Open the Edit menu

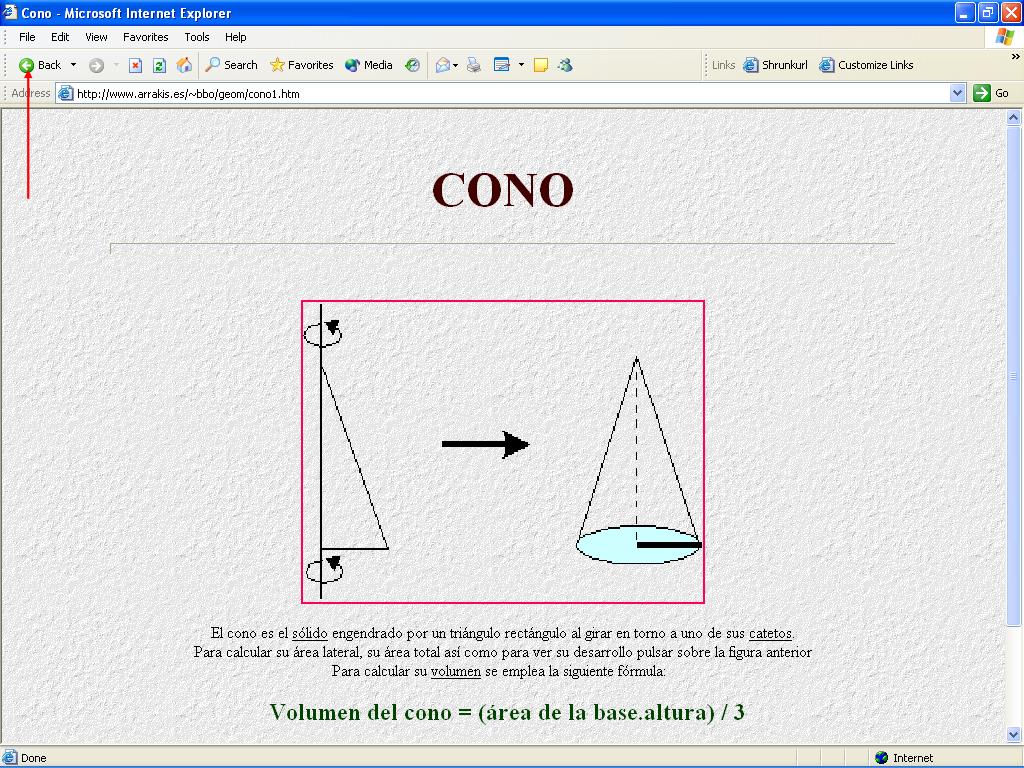(60, 37)
